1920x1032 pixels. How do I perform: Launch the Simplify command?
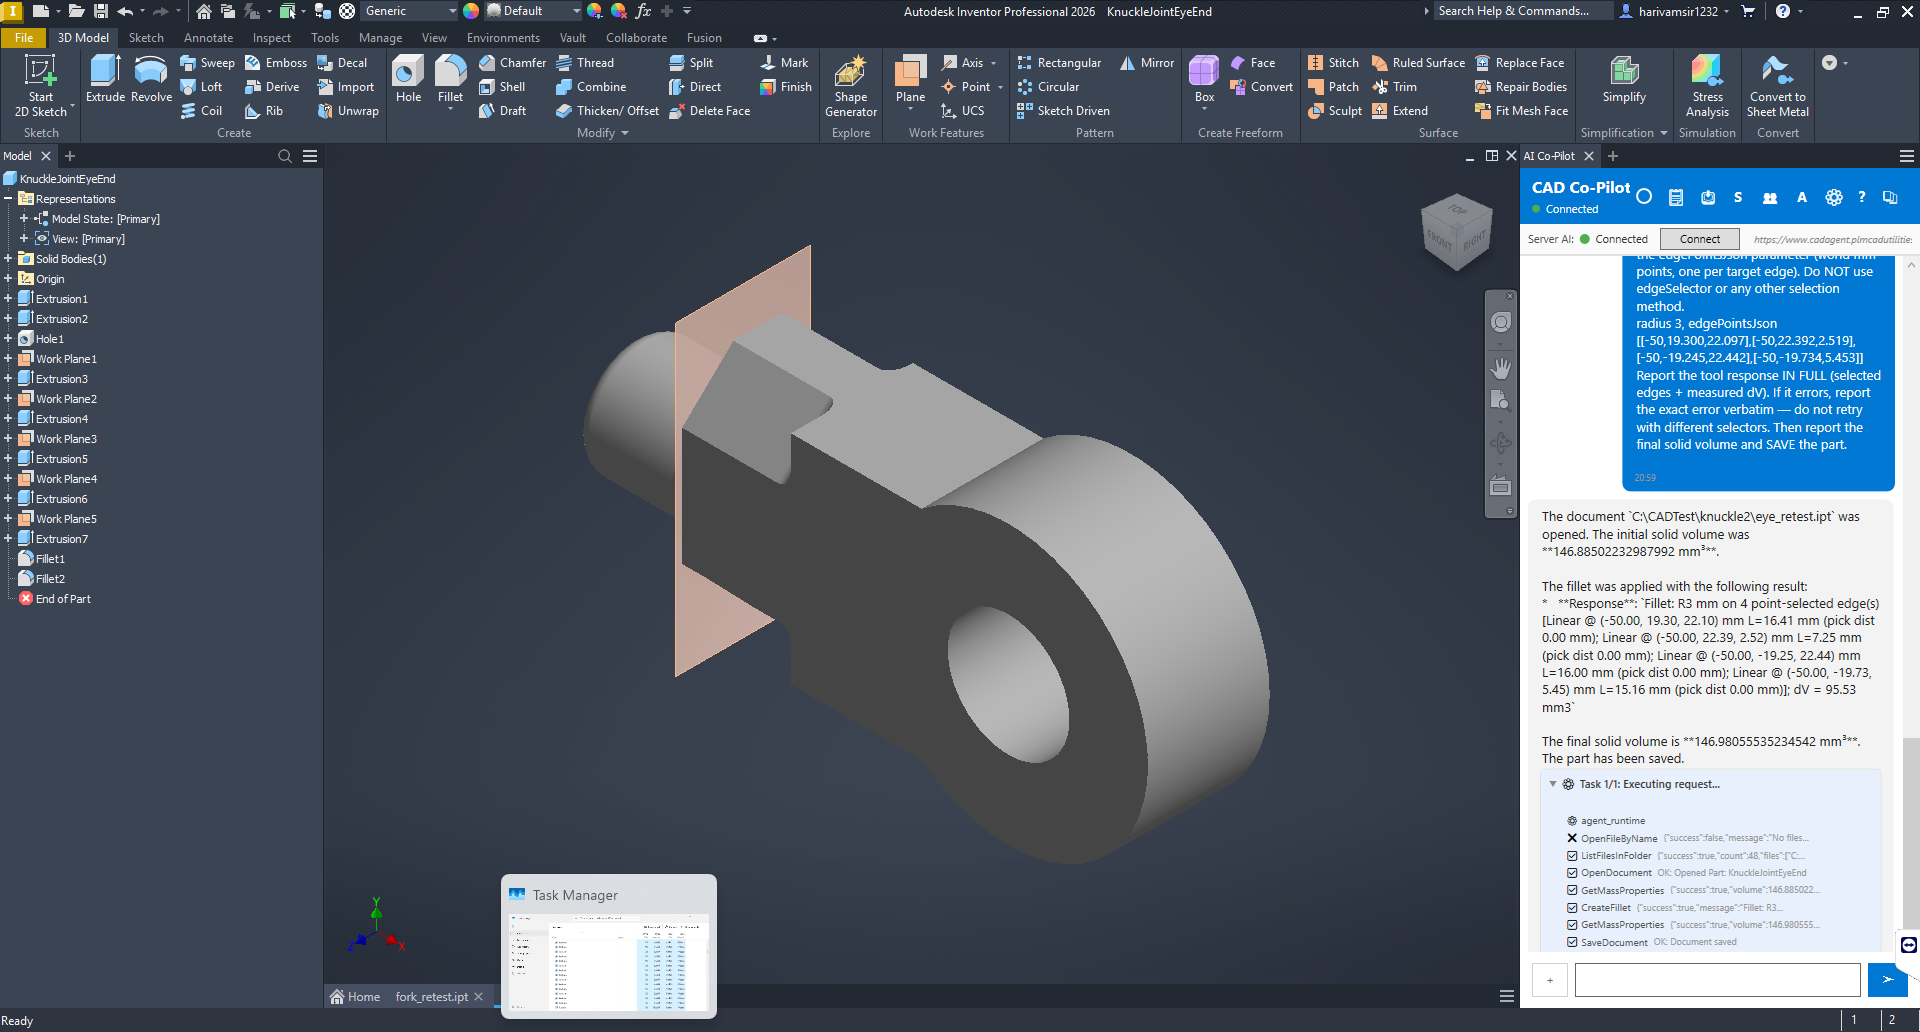[1624, 79]
